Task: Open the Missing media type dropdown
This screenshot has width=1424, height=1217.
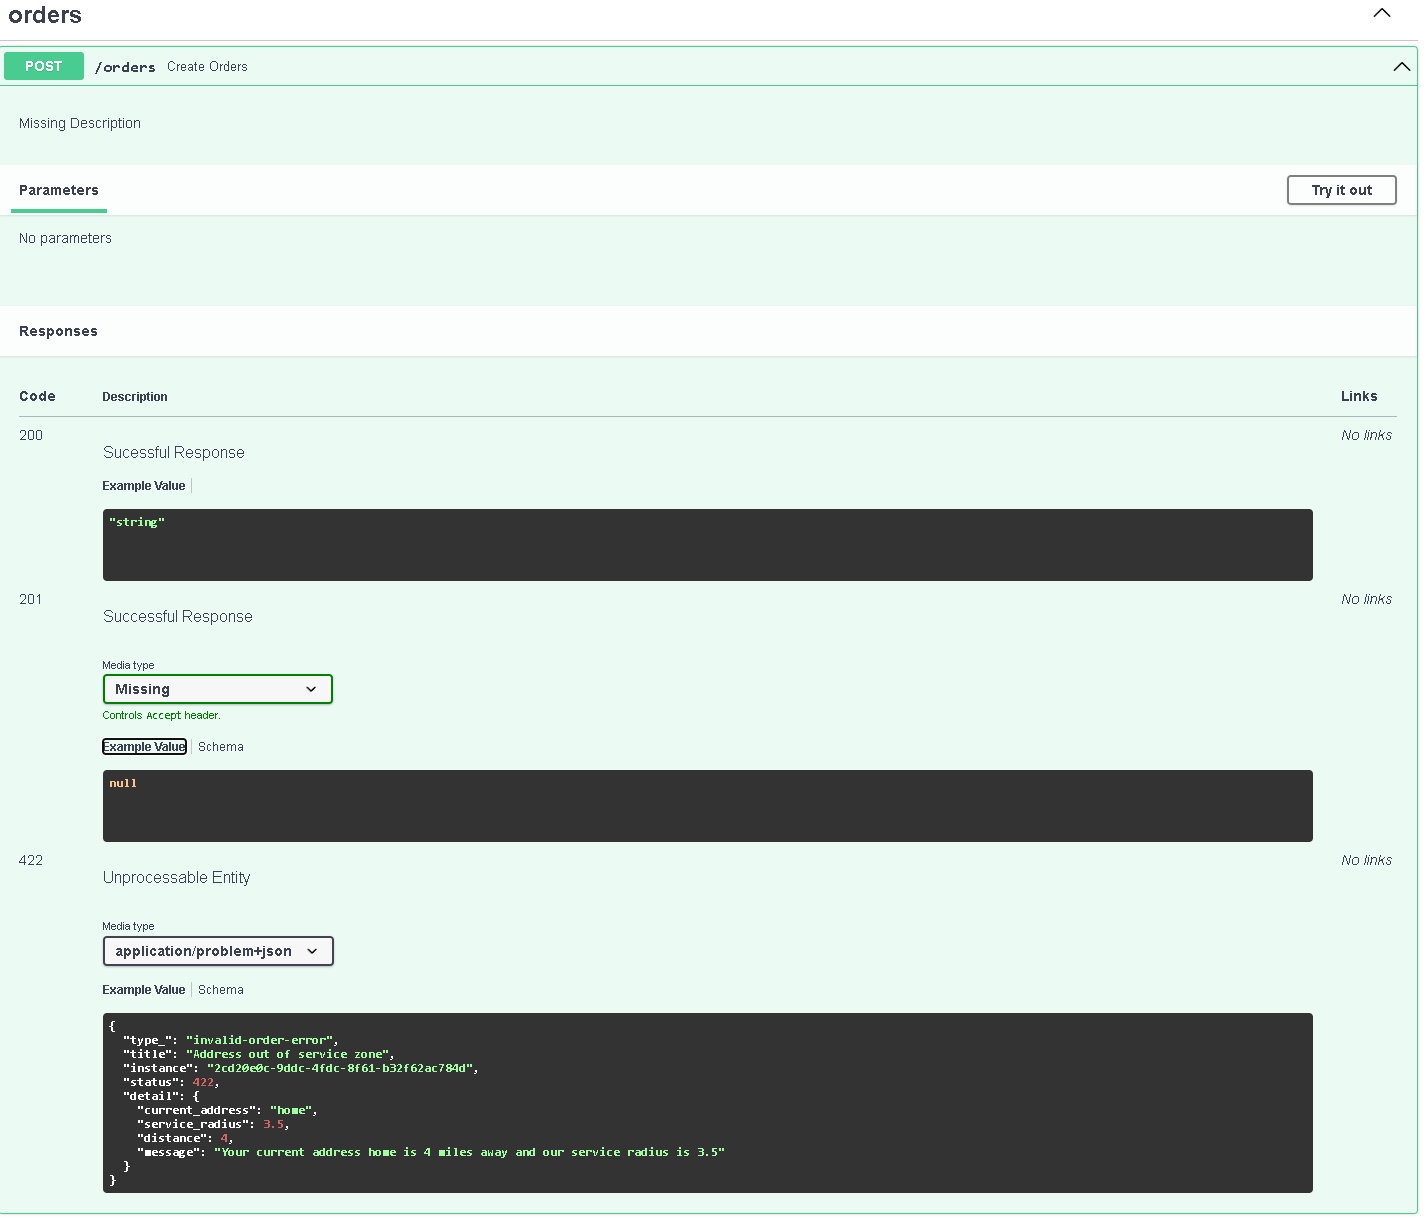Action: click(217, 689)
